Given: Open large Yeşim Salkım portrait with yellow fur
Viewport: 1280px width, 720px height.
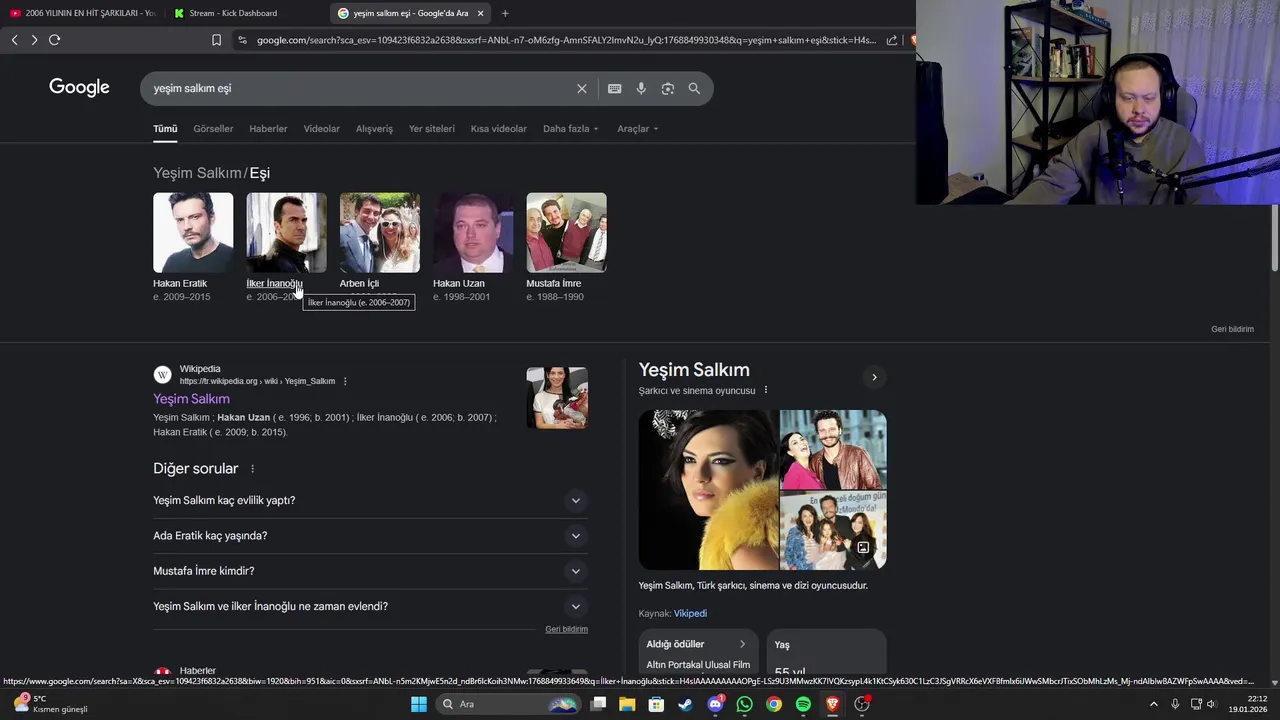Looking at the screenshot, I should [708, 490].
